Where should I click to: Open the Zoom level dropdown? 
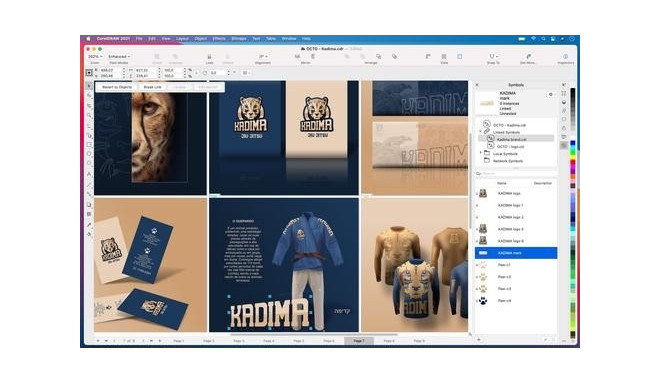point(95,56)
